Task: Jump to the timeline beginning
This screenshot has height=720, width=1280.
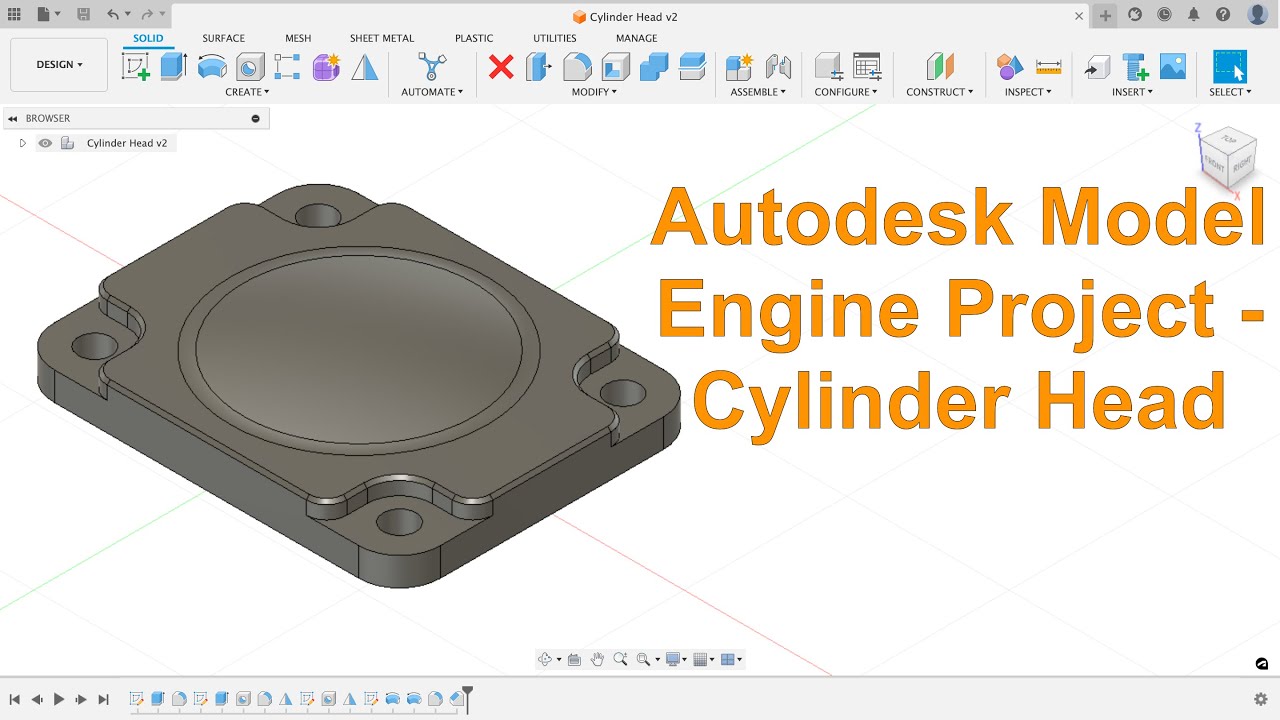Action: [15, 699]
